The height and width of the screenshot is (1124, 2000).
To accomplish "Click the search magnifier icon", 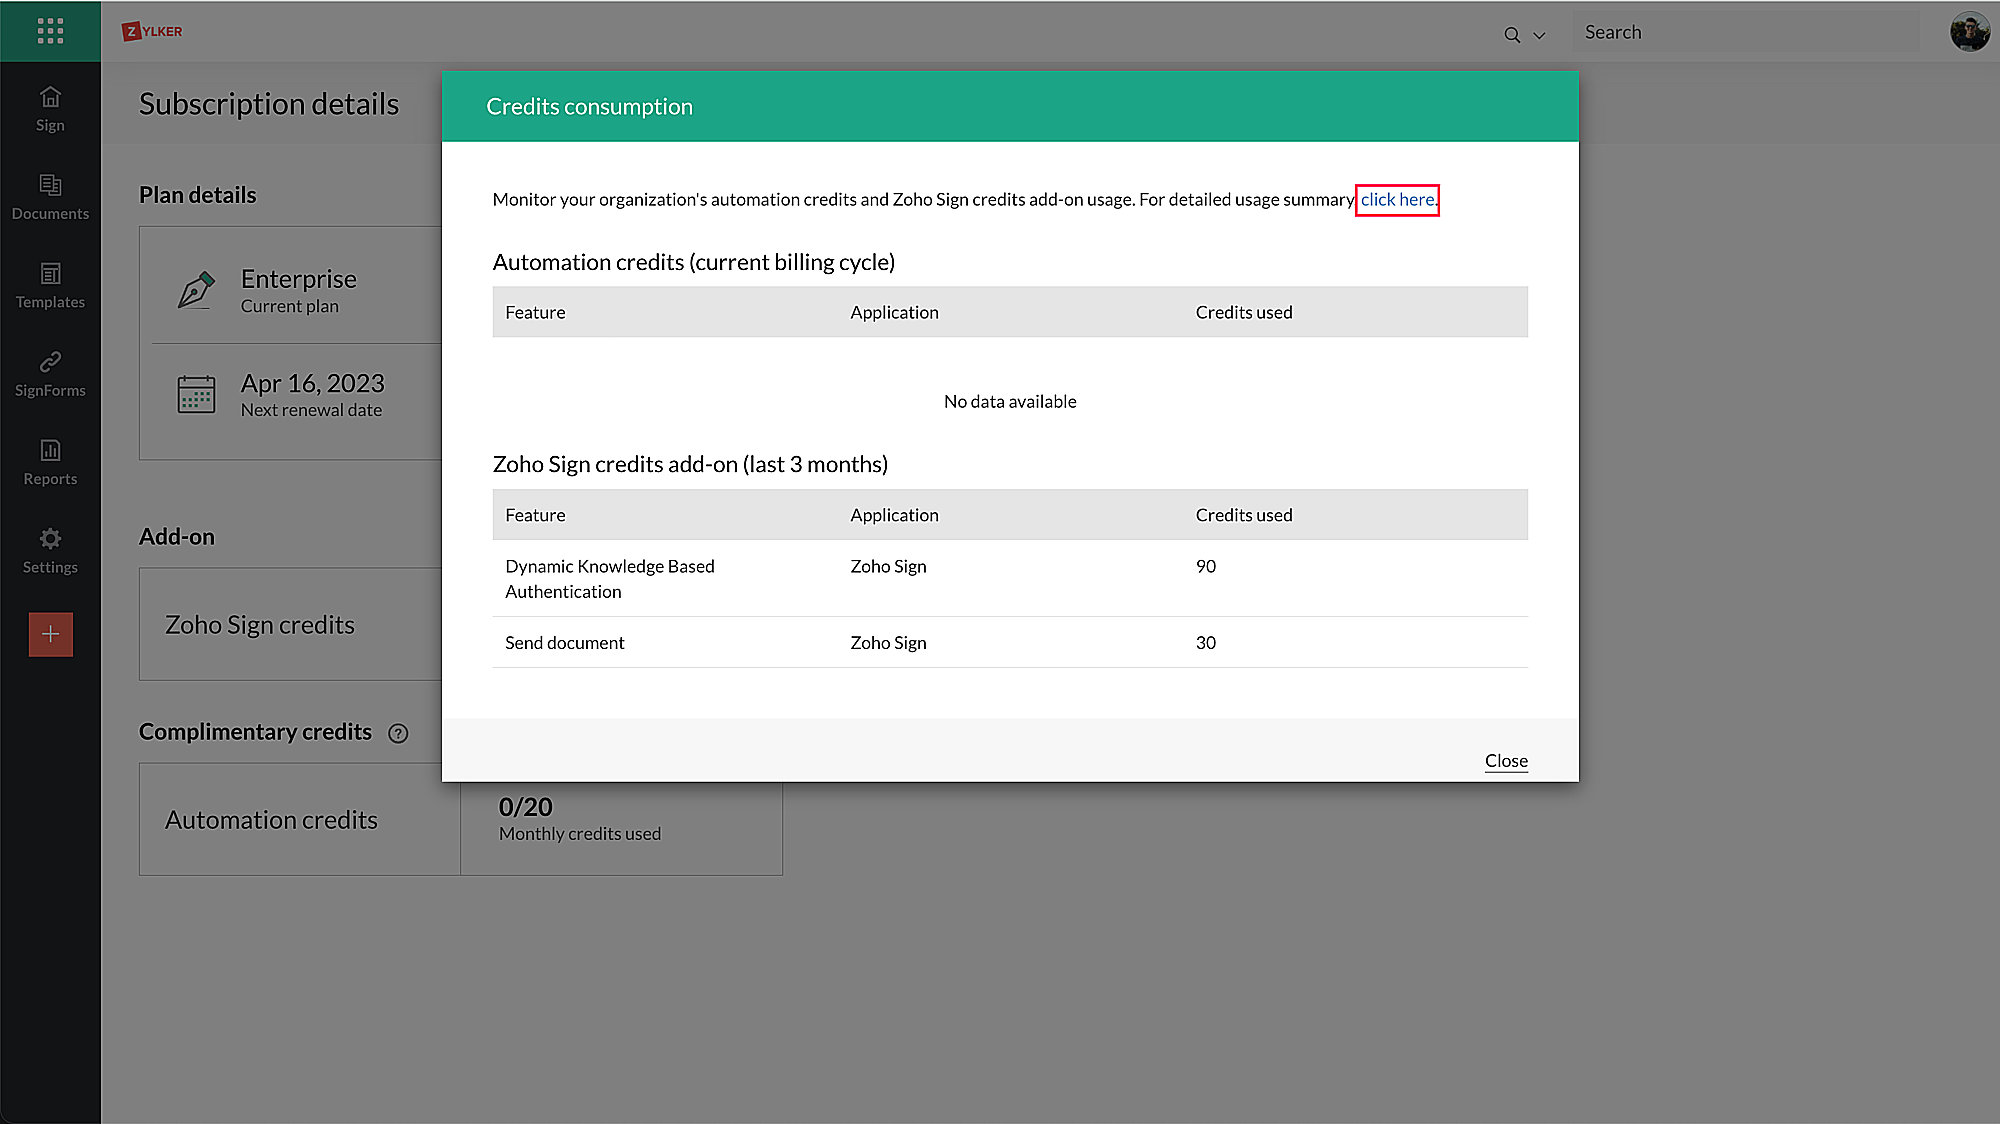I will point(1512,35).
